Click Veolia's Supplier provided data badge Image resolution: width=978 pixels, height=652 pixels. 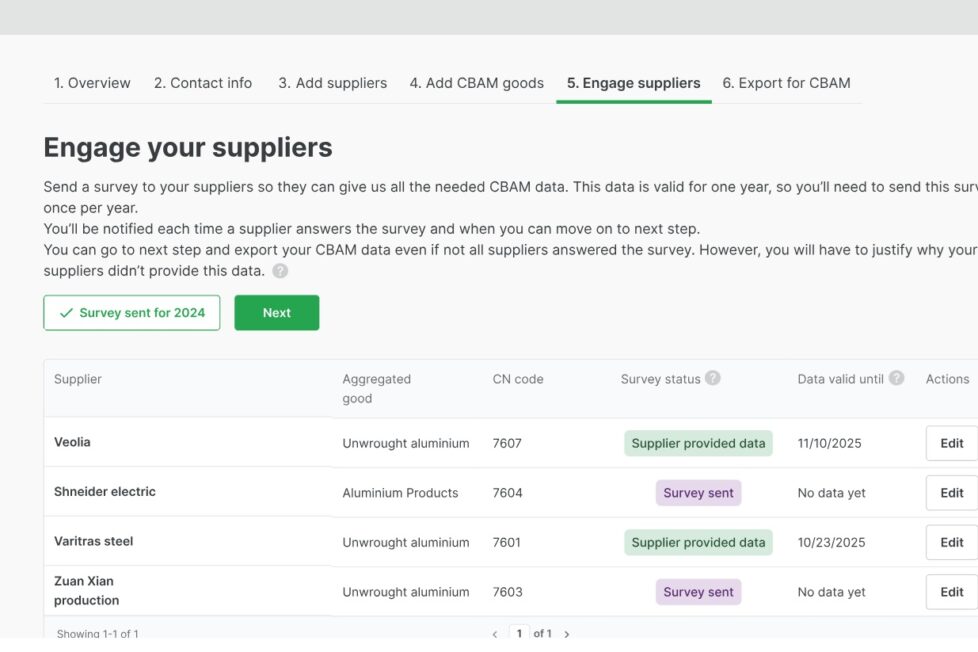click(698, 443)
